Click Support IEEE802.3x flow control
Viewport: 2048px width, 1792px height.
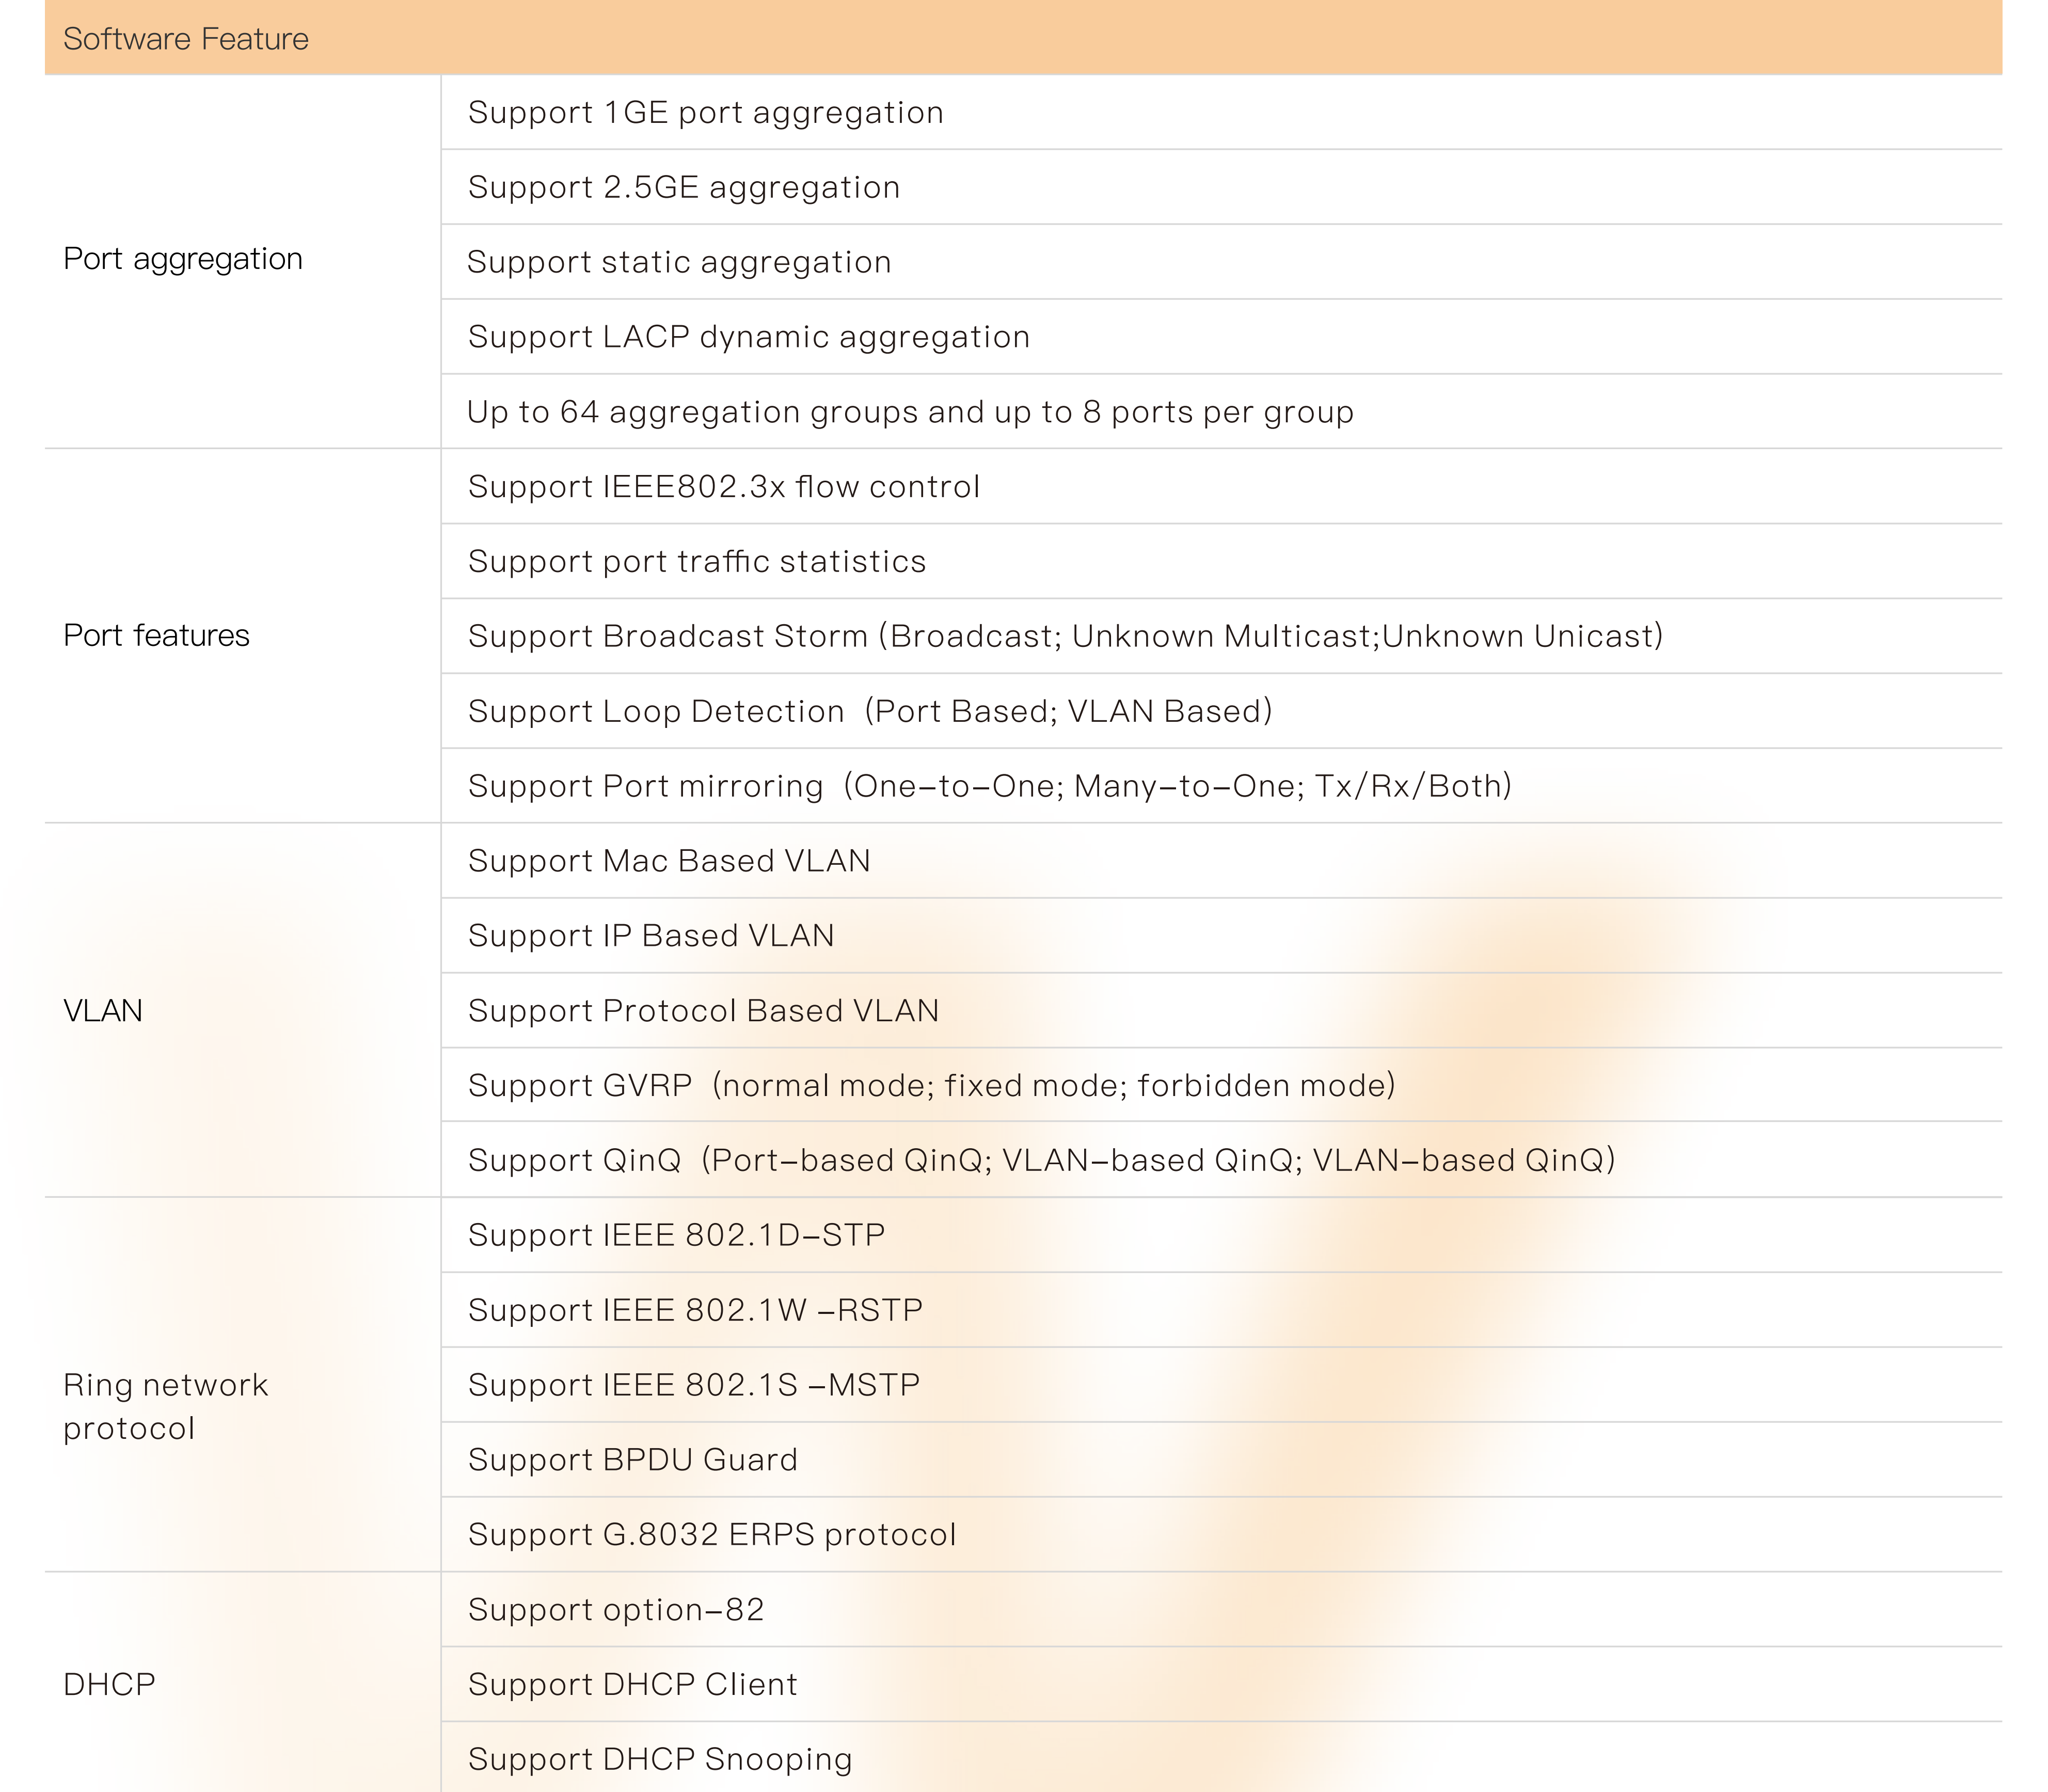coord(723,486)
